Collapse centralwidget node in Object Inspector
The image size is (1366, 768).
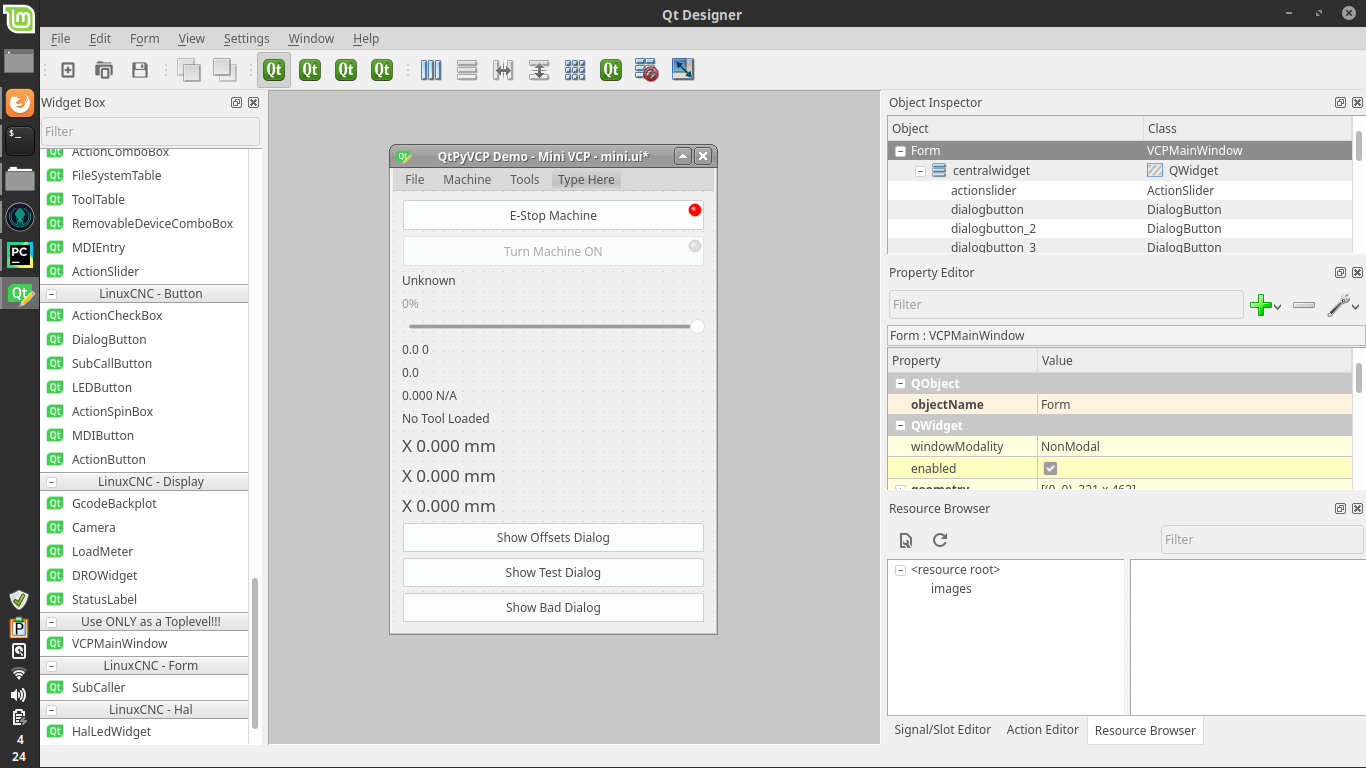(920, 171)
